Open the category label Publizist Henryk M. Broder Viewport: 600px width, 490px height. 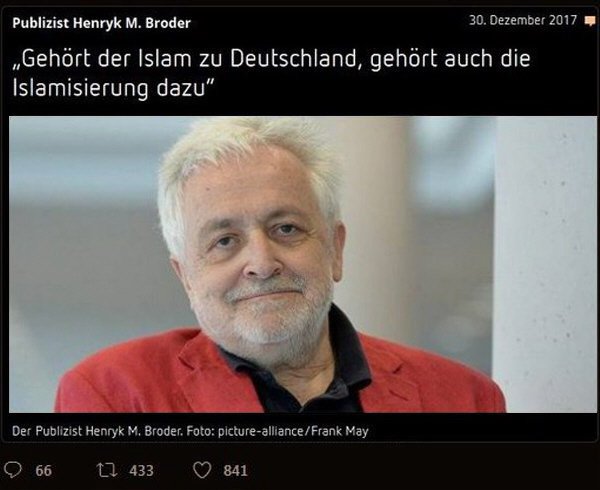pos(101,23)
